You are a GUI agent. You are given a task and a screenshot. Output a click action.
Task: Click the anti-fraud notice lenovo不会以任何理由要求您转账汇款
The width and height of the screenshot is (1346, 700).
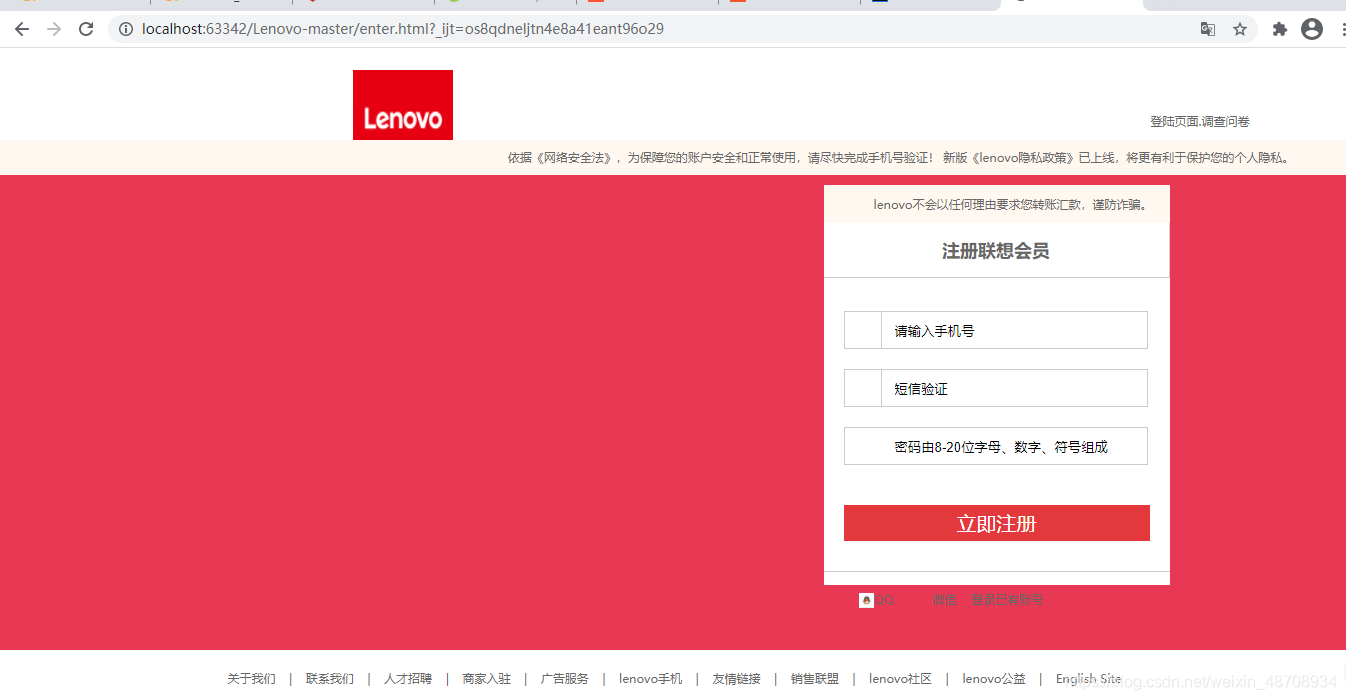click(1010, 205)
